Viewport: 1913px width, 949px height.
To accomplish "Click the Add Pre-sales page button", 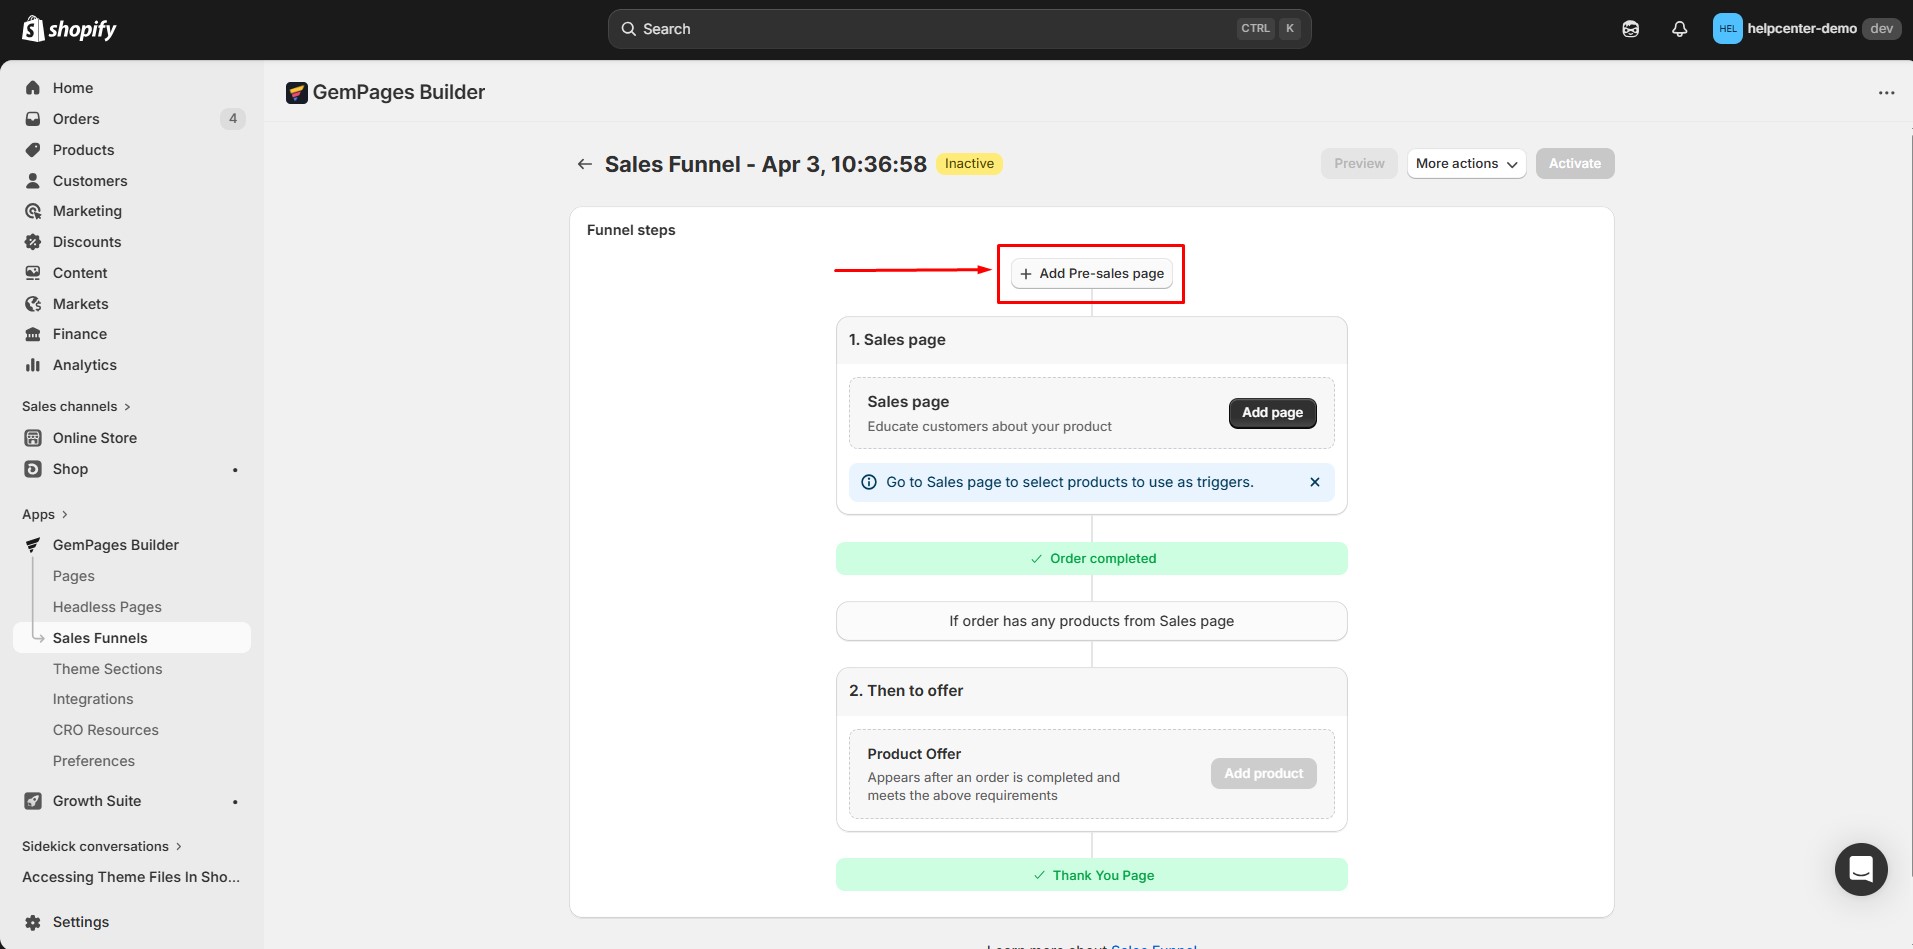I will pos(1091,274).
